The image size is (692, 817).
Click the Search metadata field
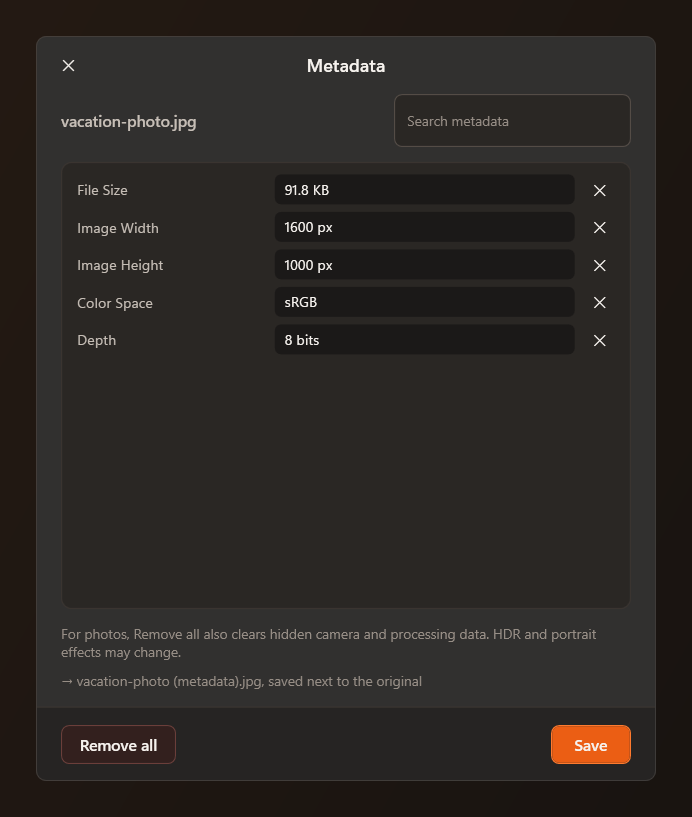click(512, 121)
